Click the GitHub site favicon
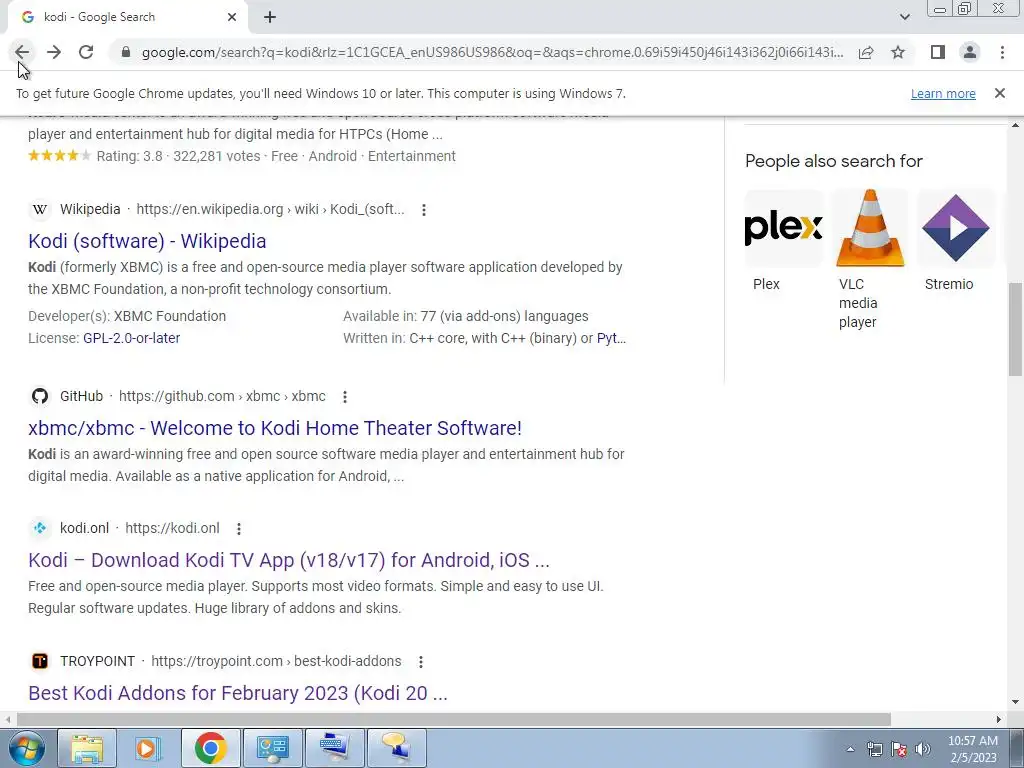The width and height of the screenshot is (1024, 768). click(40, 396)
